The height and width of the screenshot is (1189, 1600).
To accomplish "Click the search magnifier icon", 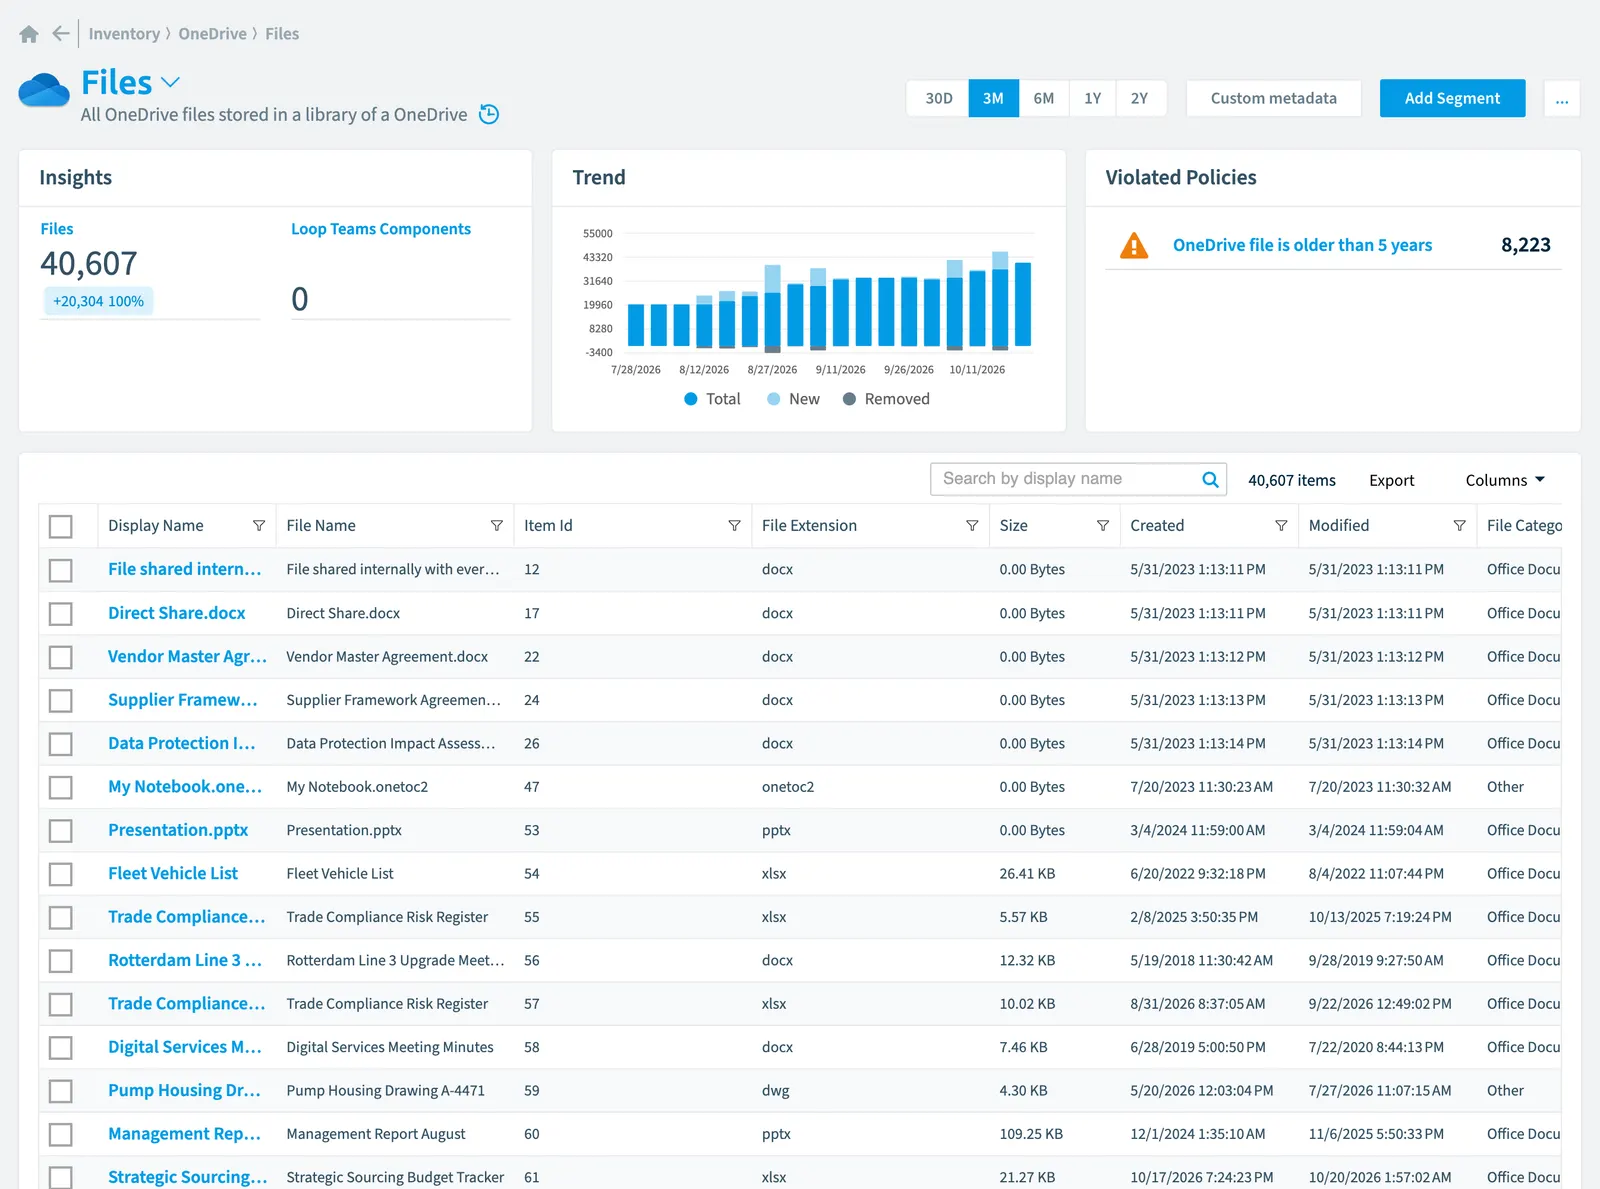I will (x=1210, y=479).
